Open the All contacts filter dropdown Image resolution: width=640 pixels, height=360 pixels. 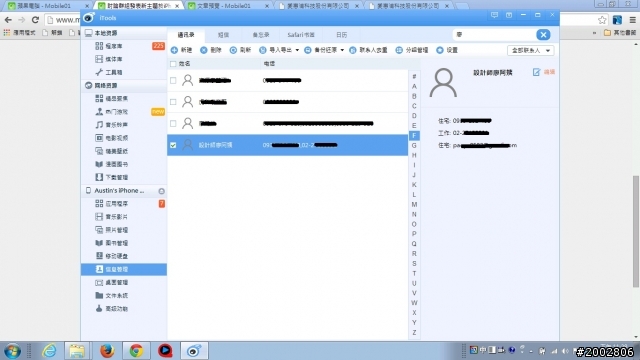(531, 50)
